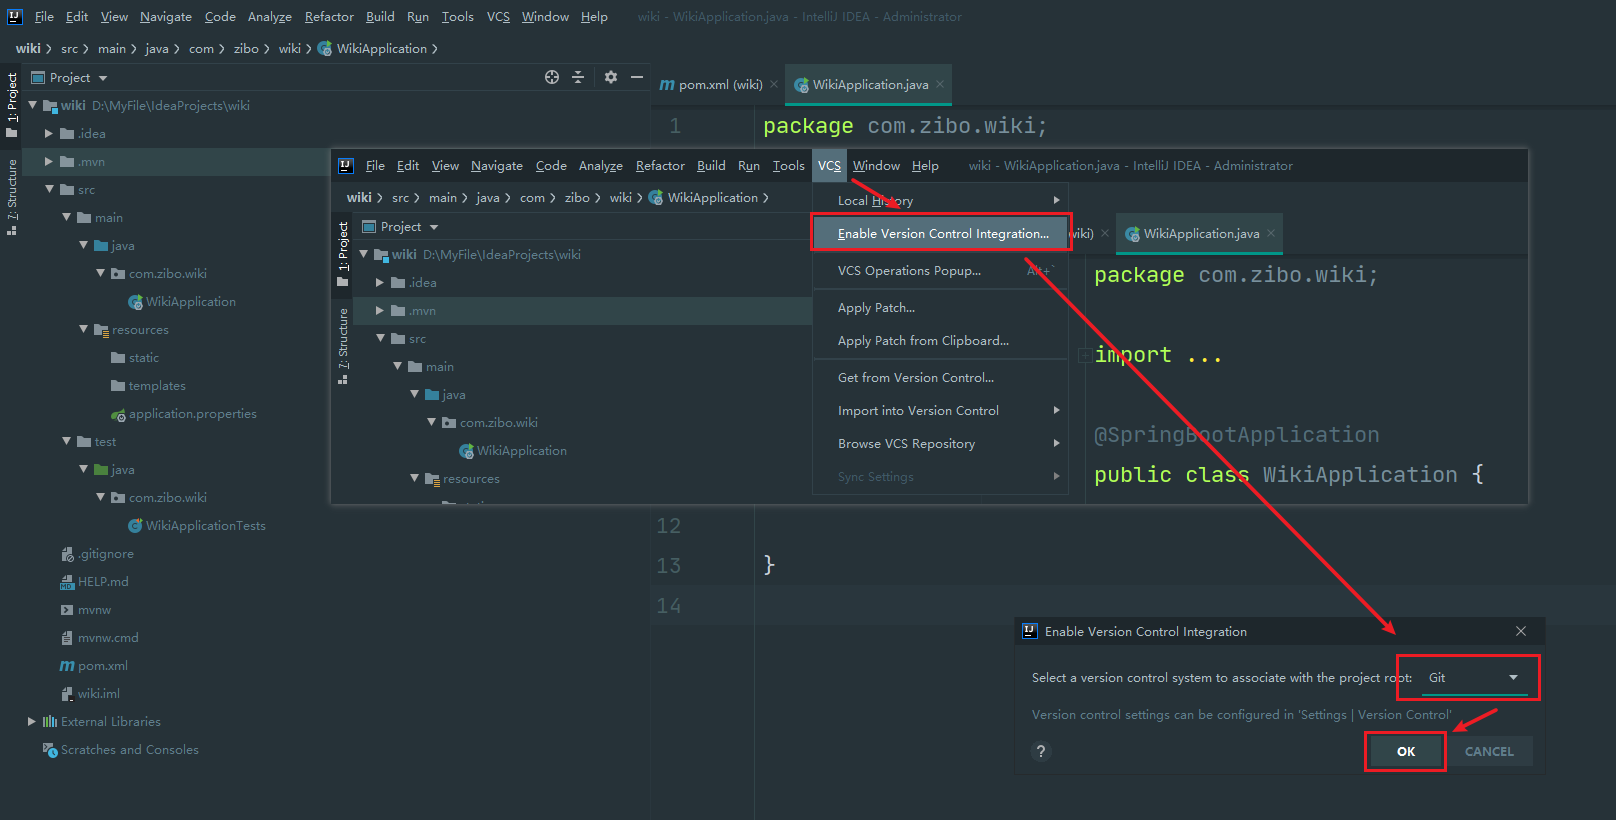Open Browse VCS Repository submenu
This screenshot has width=1616, height=820.
(940, 443)
